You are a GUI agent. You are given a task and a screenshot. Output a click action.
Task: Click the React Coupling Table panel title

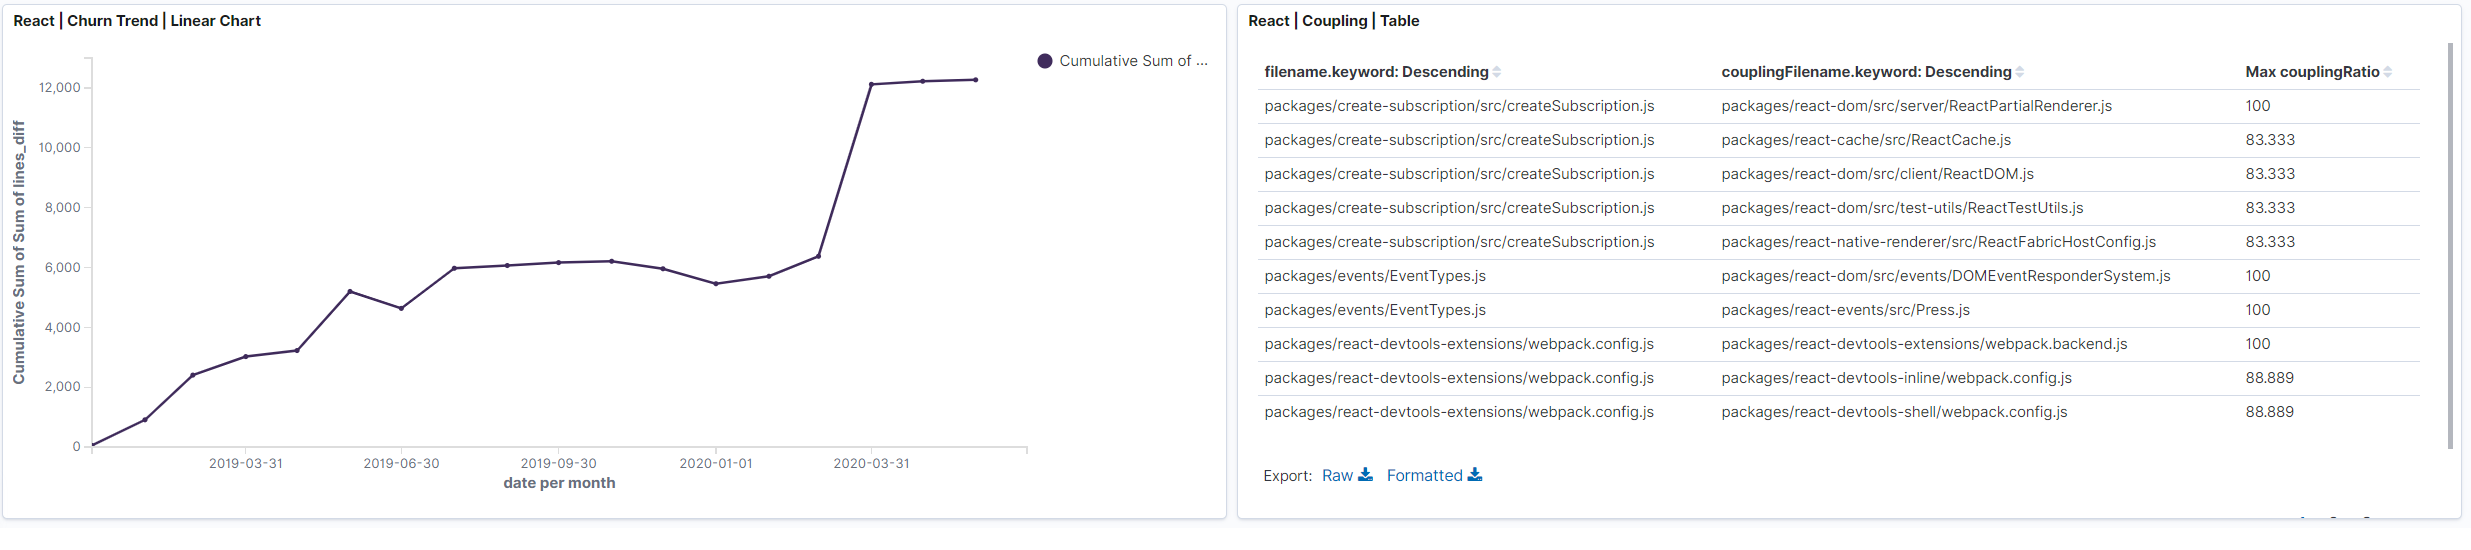(1333, 21)
